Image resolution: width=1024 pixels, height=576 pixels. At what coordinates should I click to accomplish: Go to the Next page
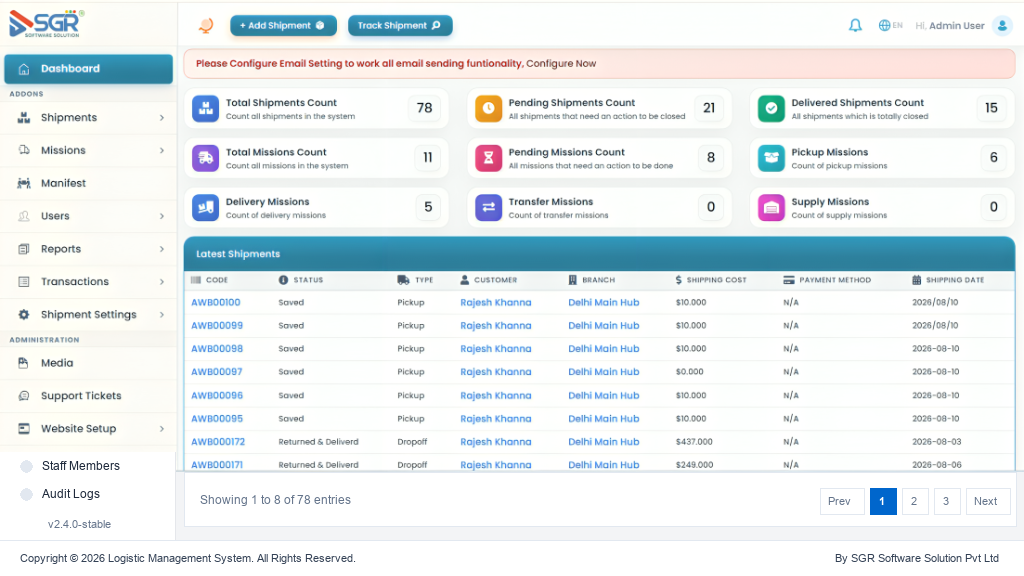tap(987, 502)
